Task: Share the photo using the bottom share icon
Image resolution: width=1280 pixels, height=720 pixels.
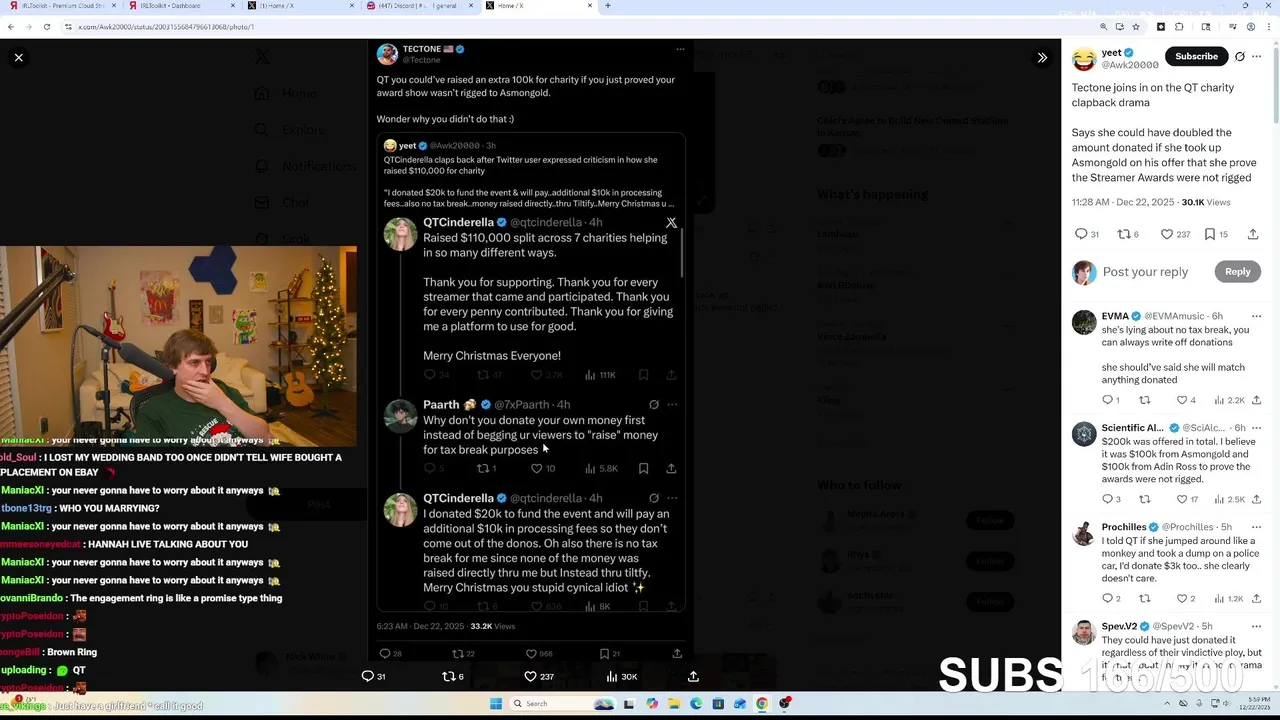Action: 693,677
